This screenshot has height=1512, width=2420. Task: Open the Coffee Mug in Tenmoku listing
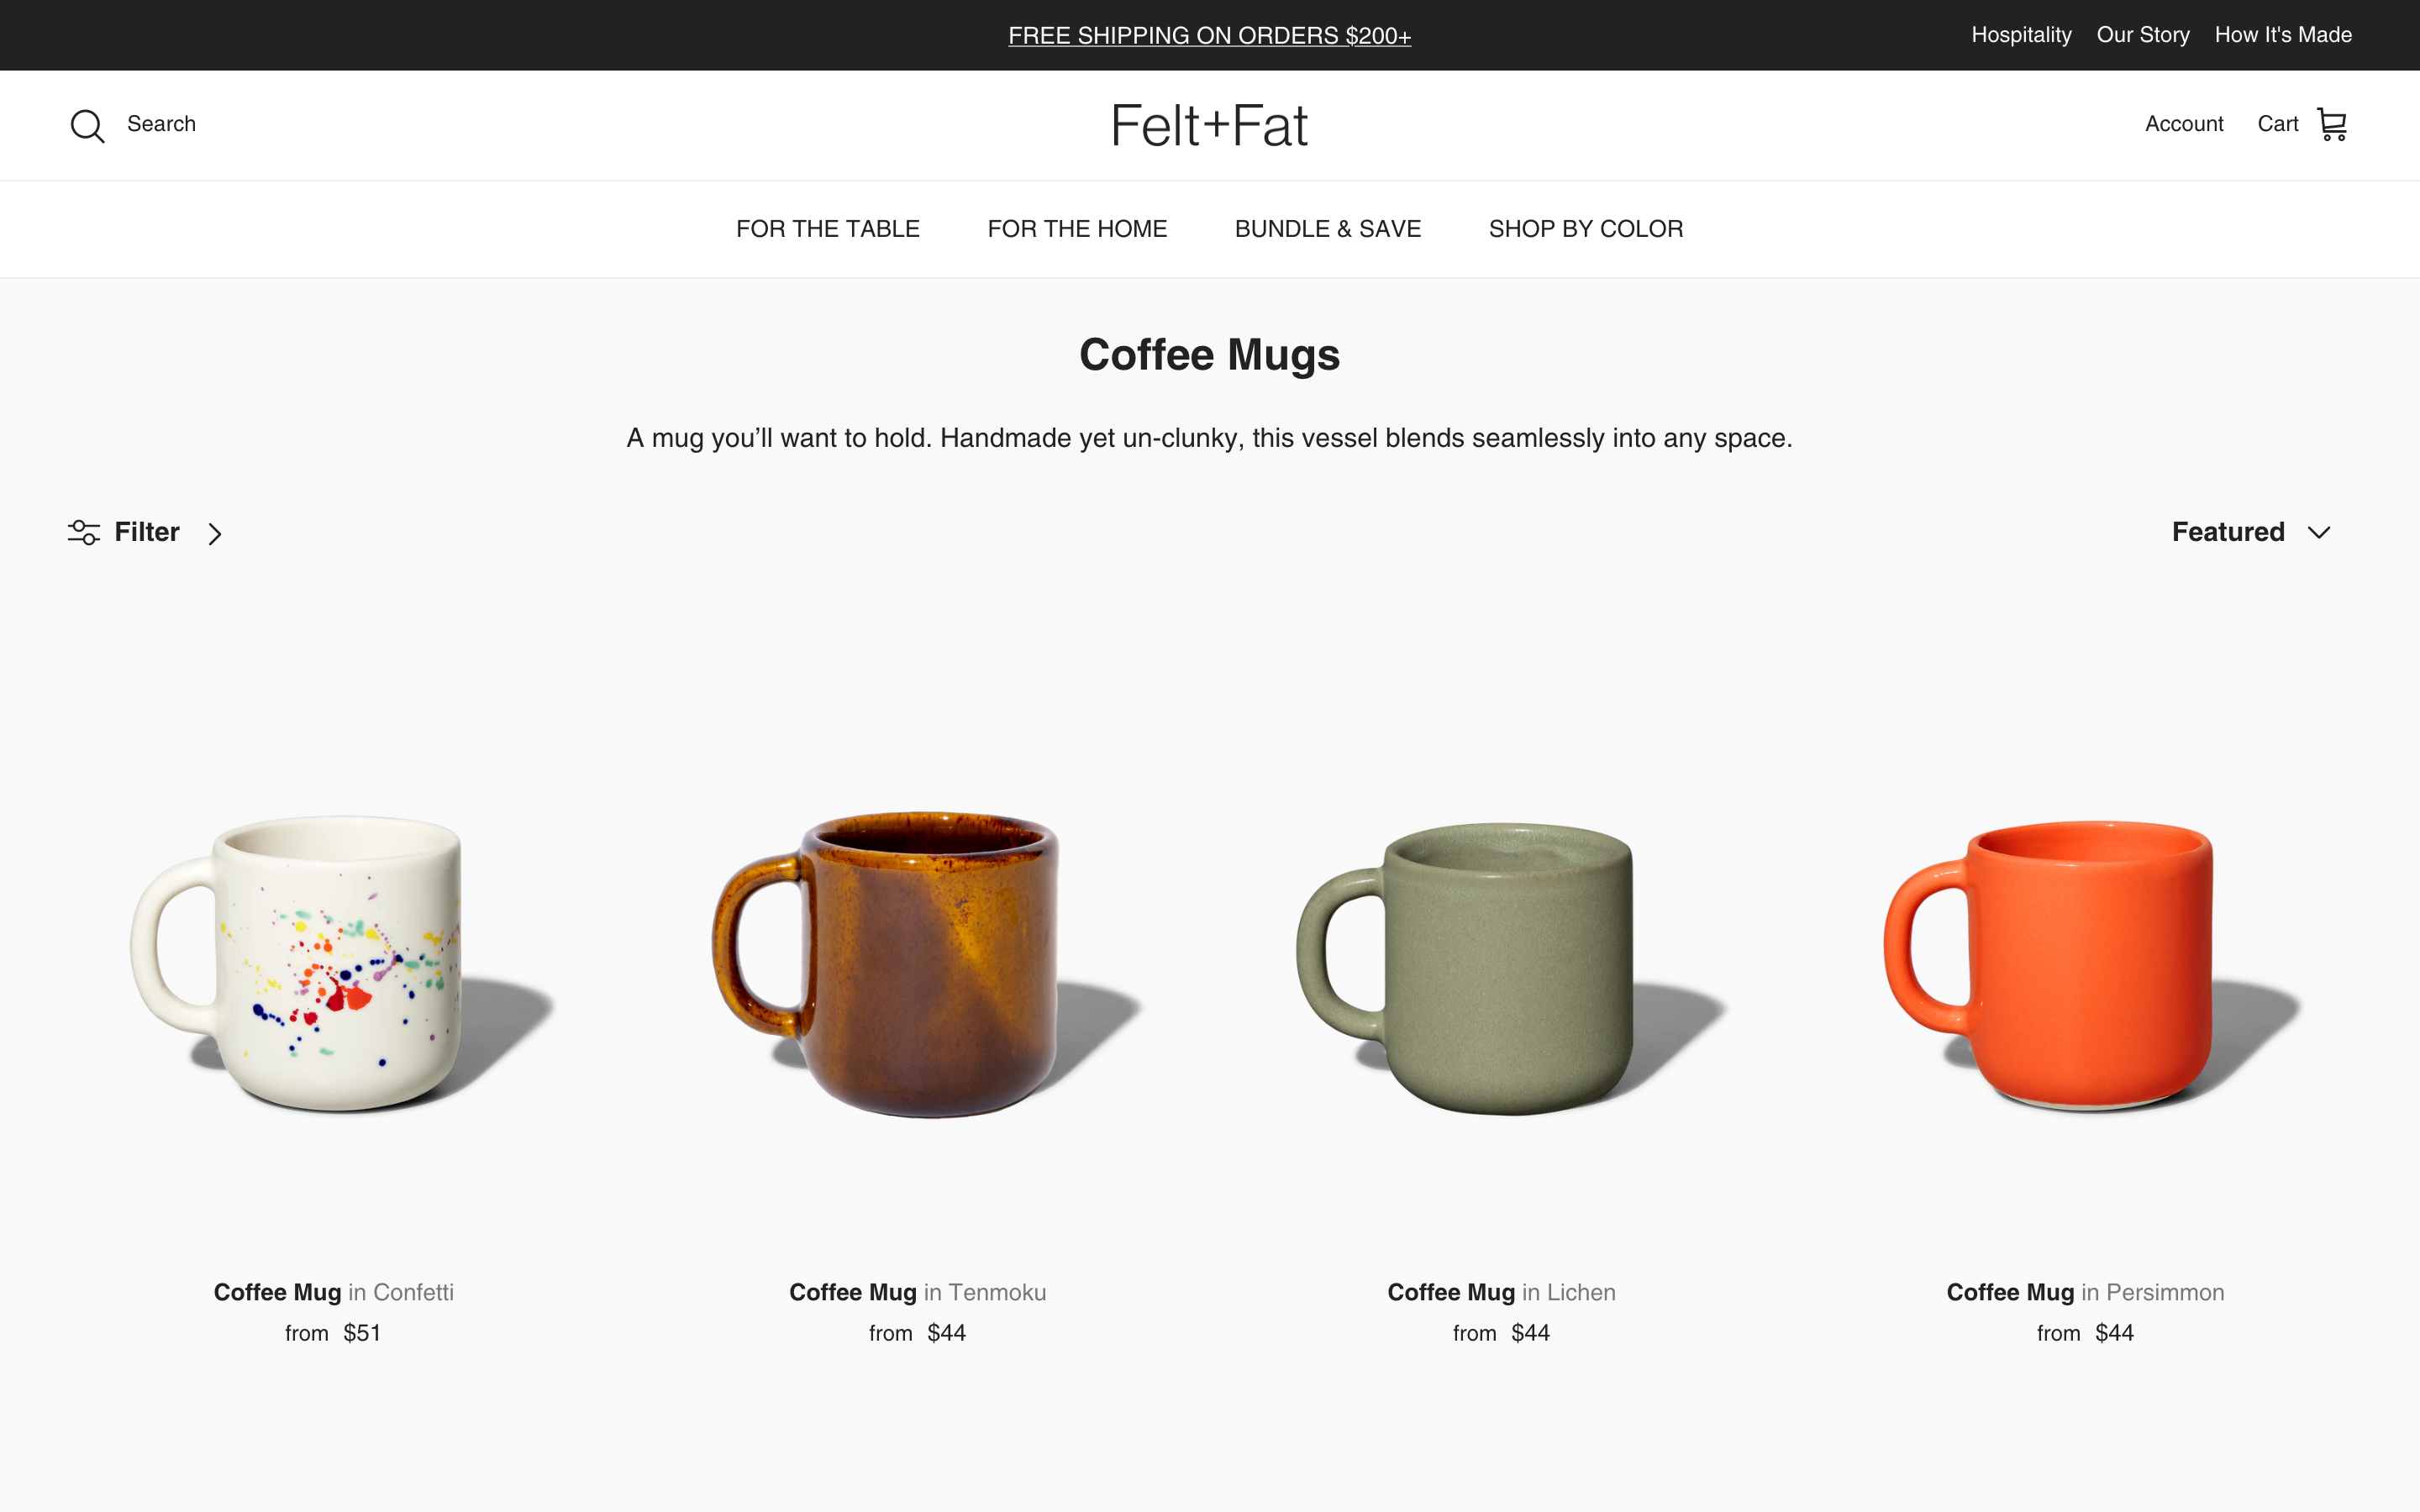[x=917, y=1291]
